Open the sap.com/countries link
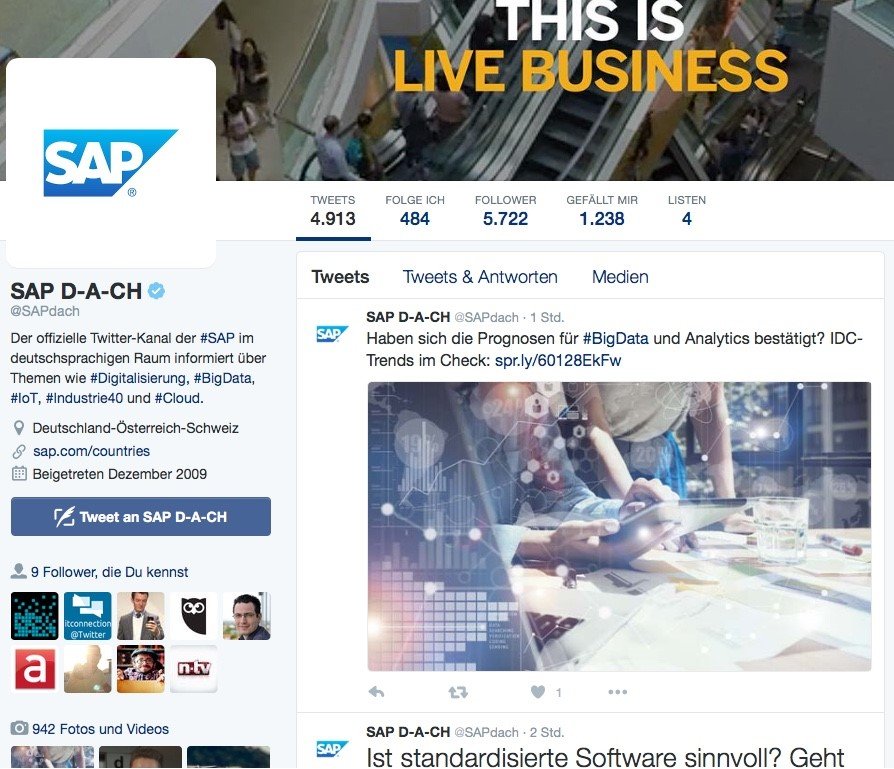The width and height of the screenshot is (894, 769). click(91, 451)
